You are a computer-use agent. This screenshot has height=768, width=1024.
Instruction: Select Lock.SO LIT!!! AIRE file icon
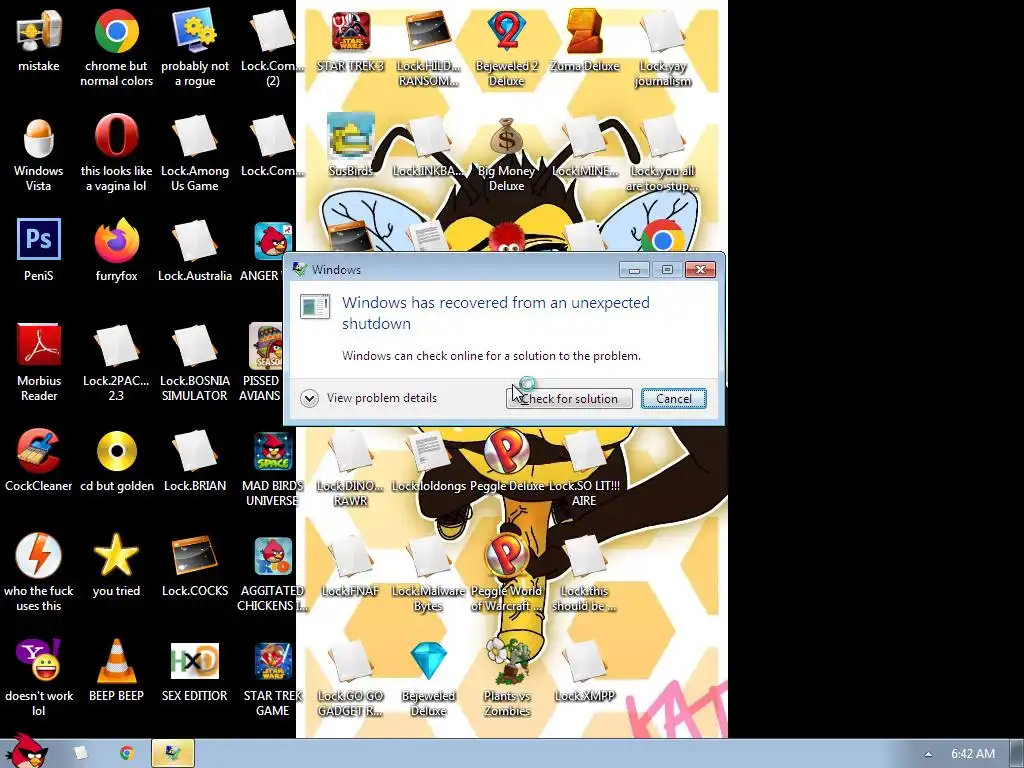coord(584,451)
